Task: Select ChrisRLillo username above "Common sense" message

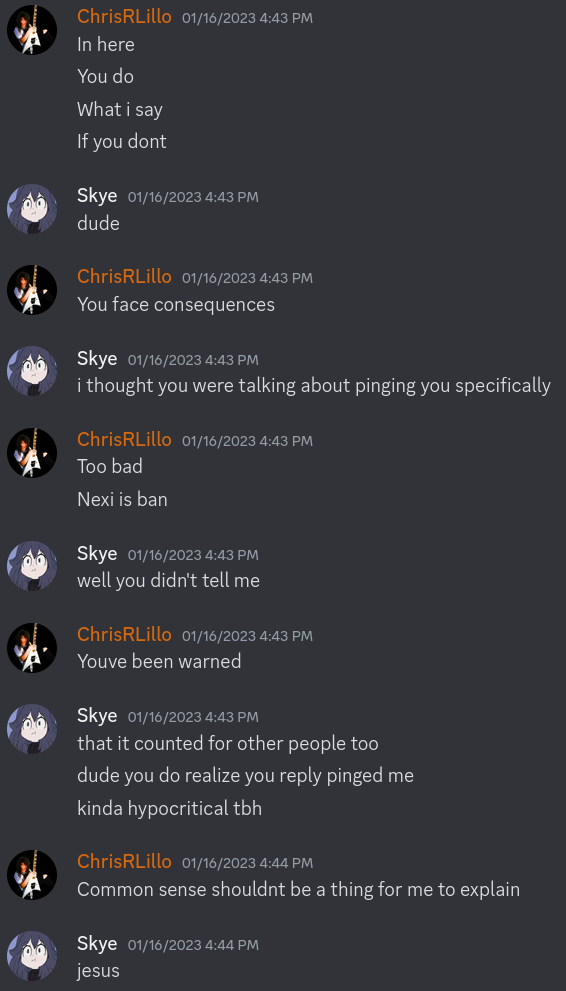Action: pos(124,861)
